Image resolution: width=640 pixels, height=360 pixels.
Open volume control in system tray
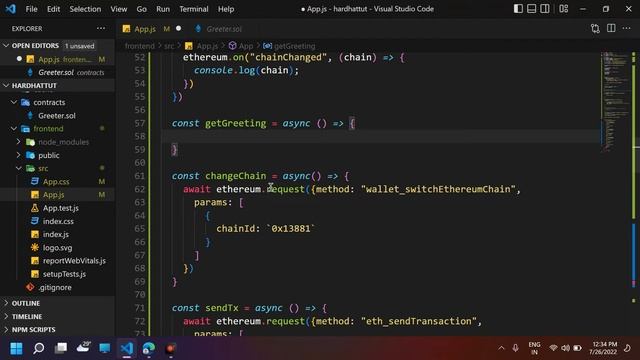(x=565, y=348)
